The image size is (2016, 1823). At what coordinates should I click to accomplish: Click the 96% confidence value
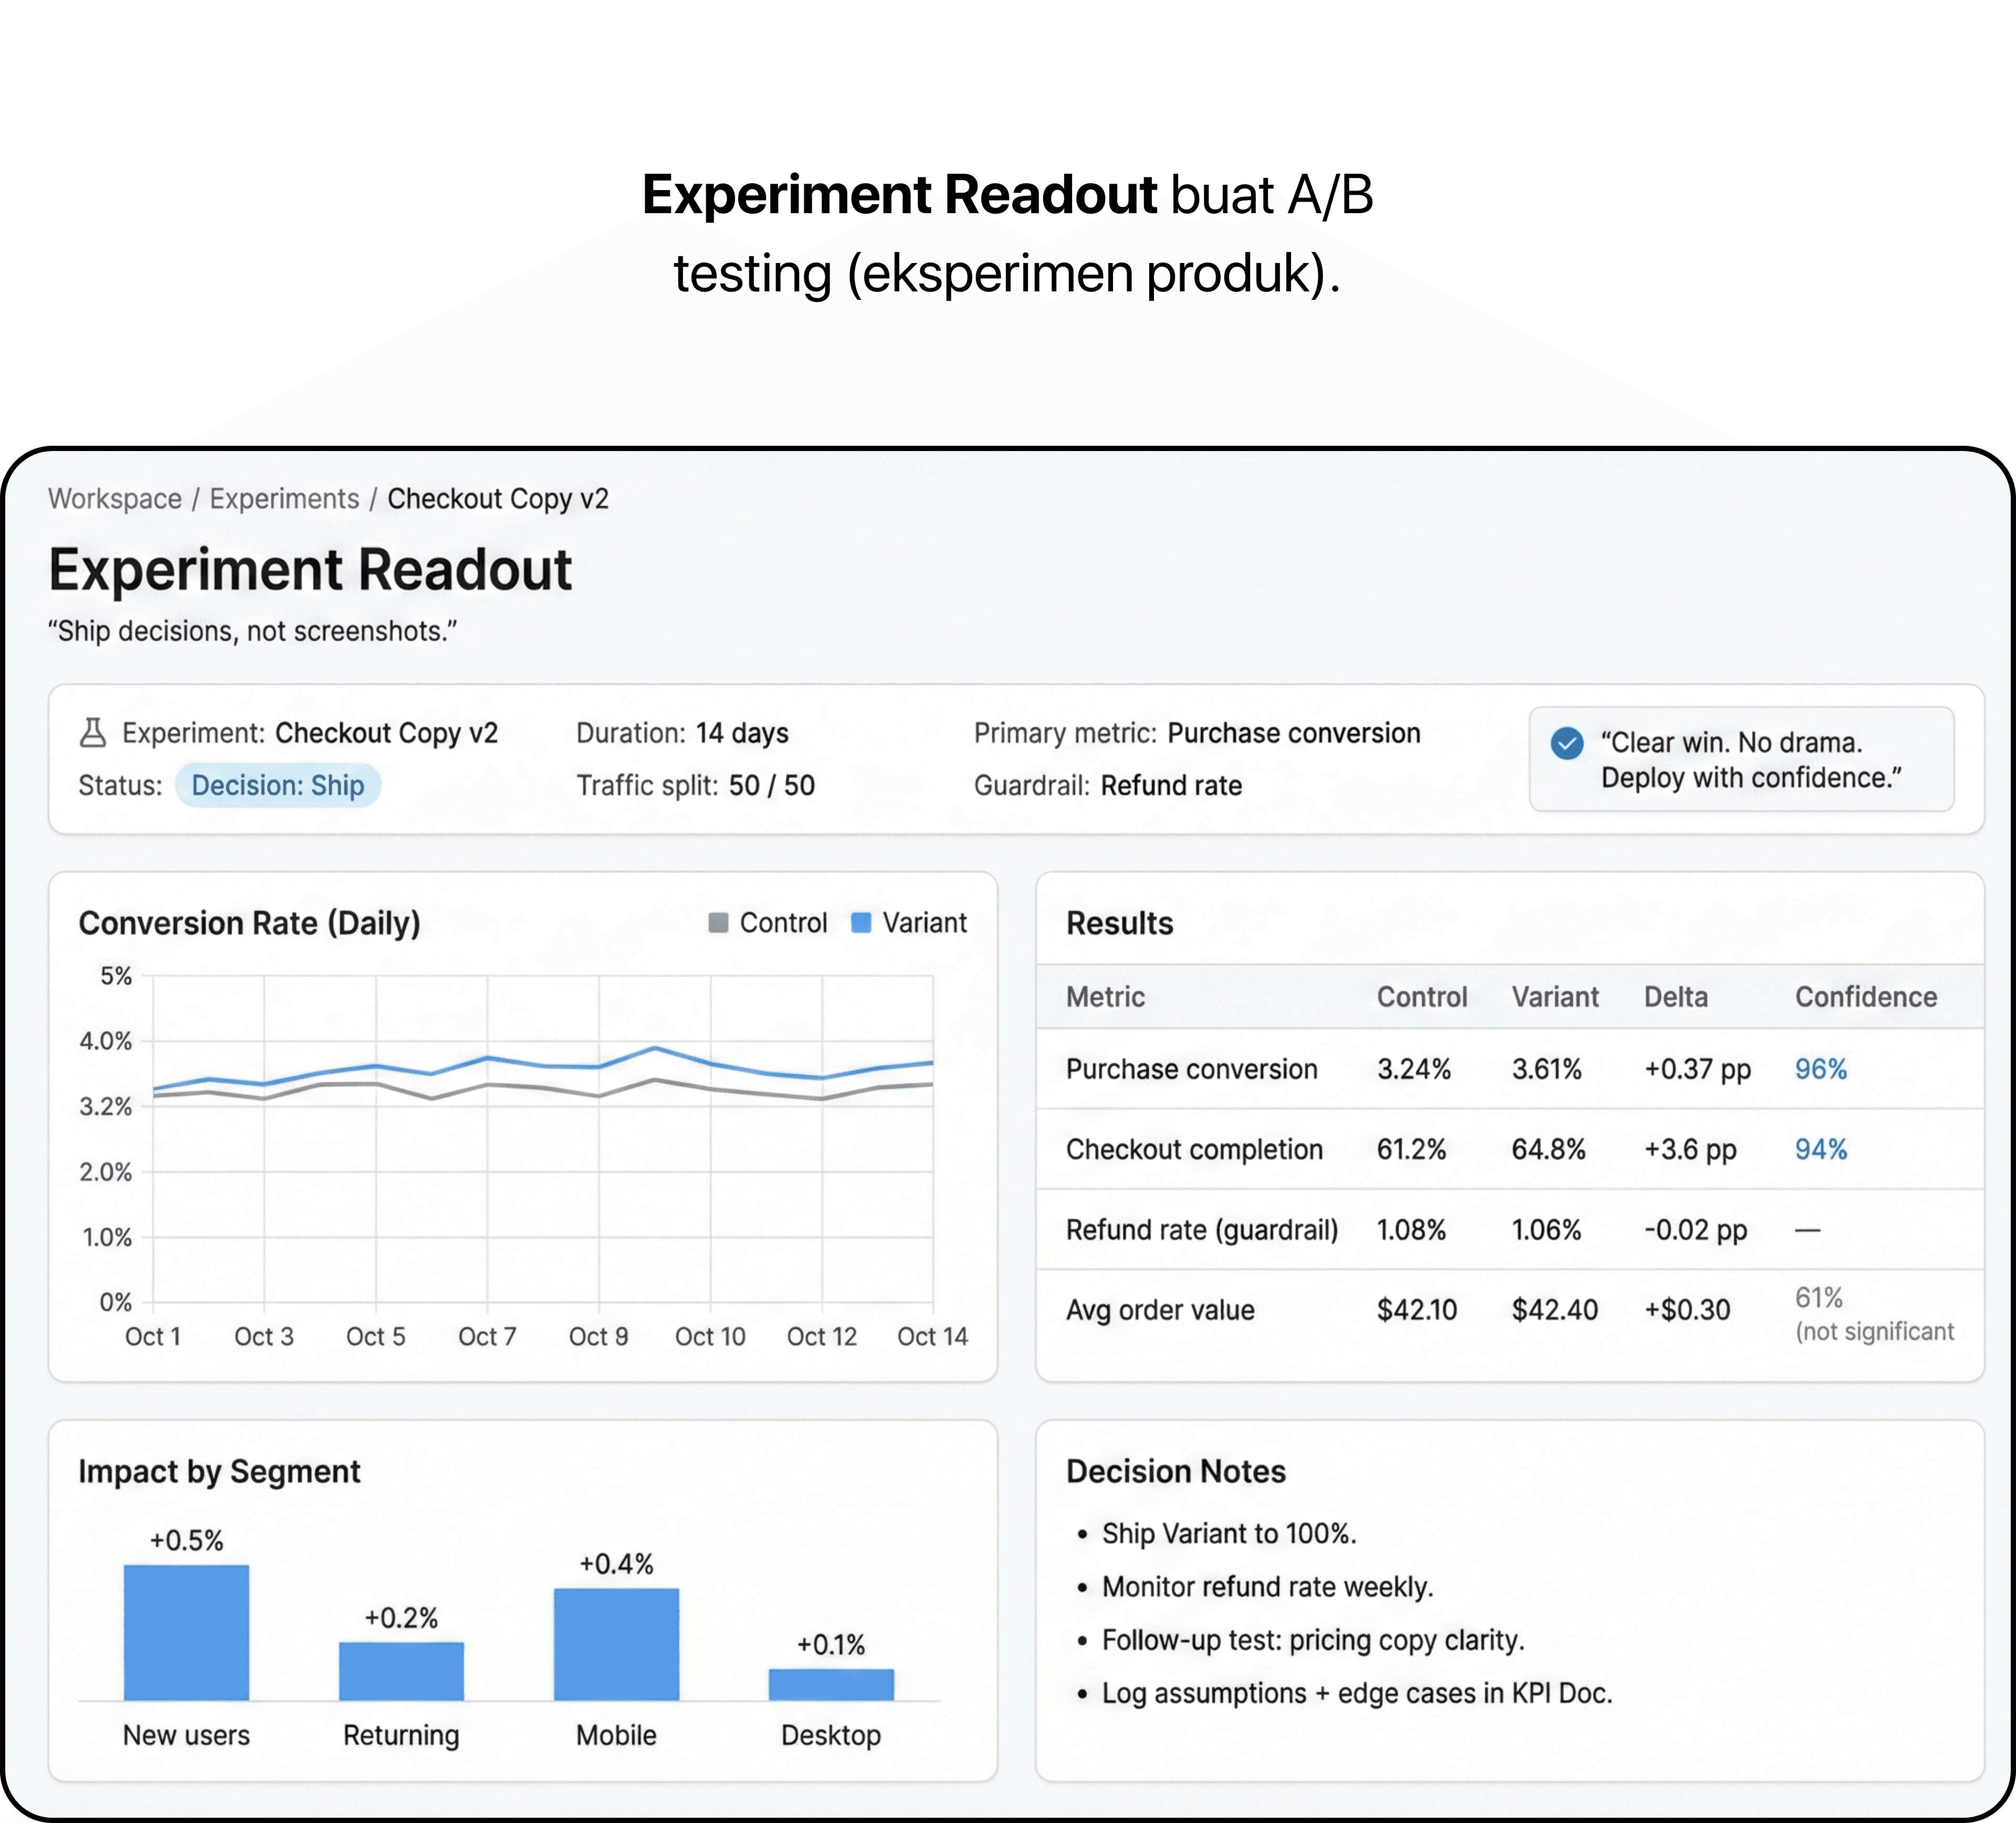[x=1820, y=1069]
